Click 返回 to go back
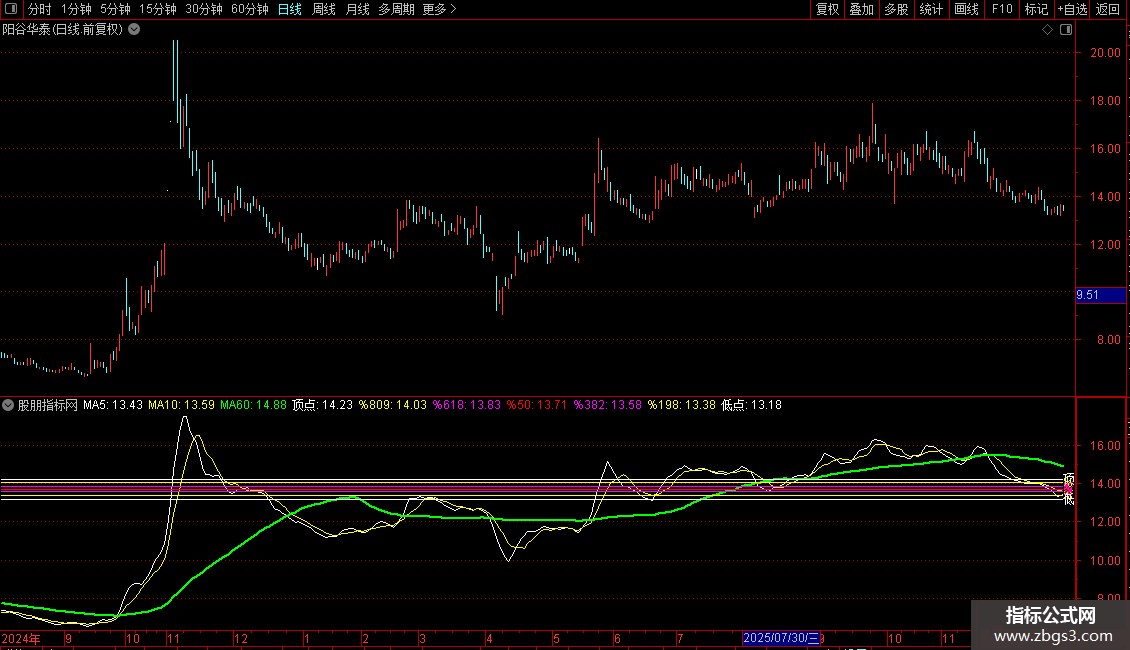 pos(1108,9)
